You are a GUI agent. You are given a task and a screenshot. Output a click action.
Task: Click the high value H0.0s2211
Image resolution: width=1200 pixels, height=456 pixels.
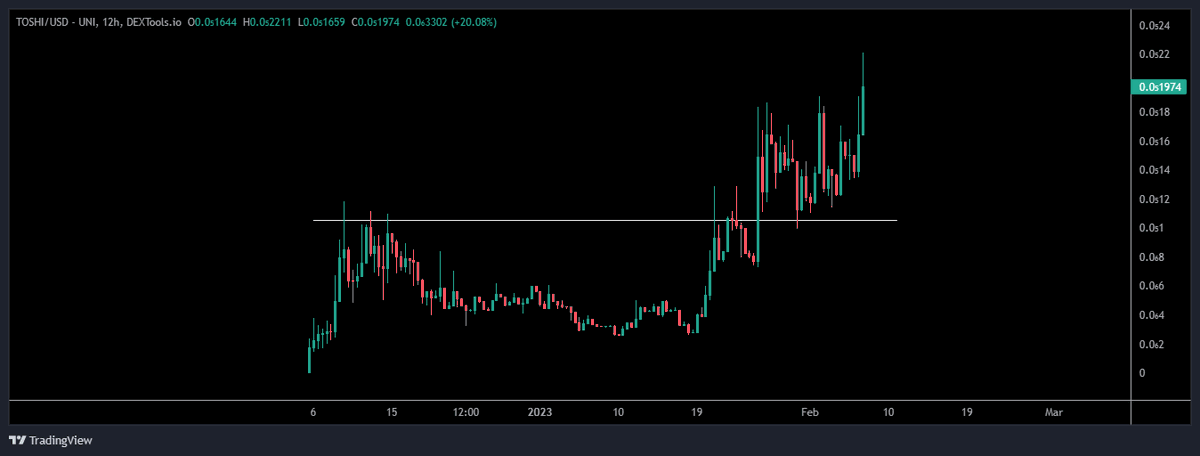(269, 22)
